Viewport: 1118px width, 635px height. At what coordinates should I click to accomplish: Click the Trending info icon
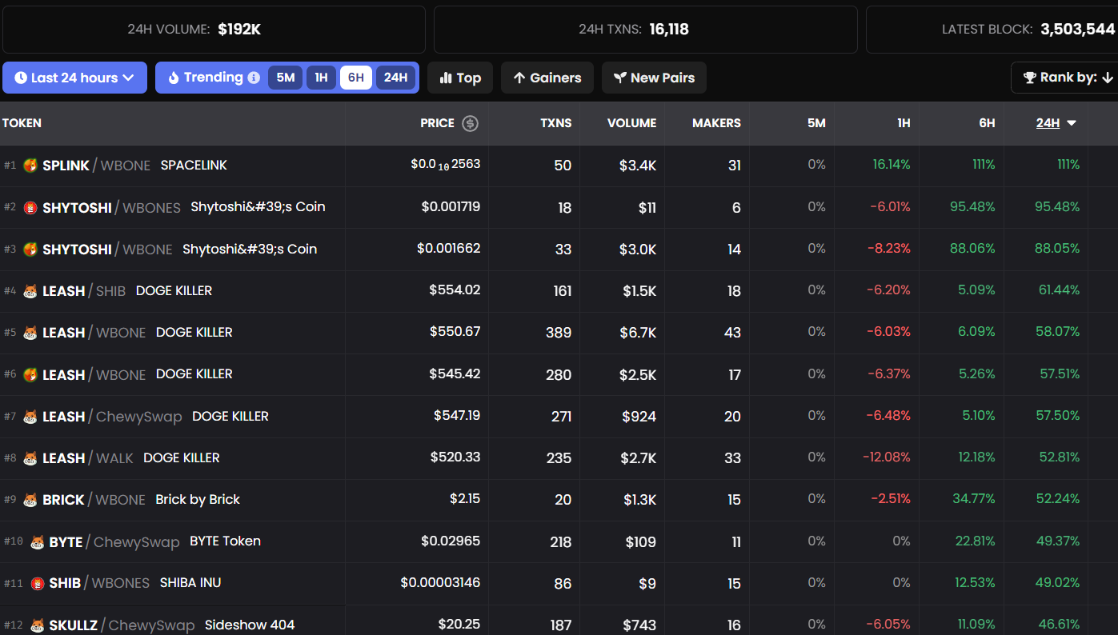(x=254, y=78)
